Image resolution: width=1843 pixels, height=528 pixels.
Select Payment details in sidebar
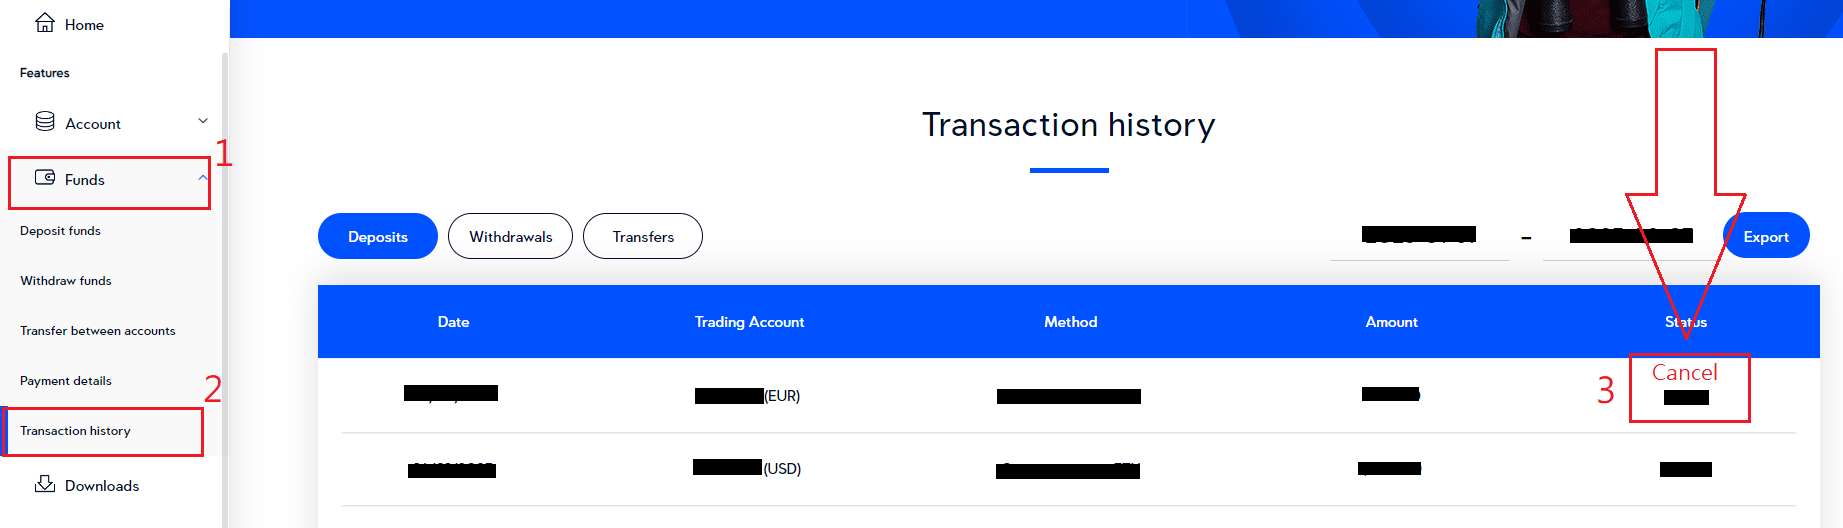pos(66,381)
